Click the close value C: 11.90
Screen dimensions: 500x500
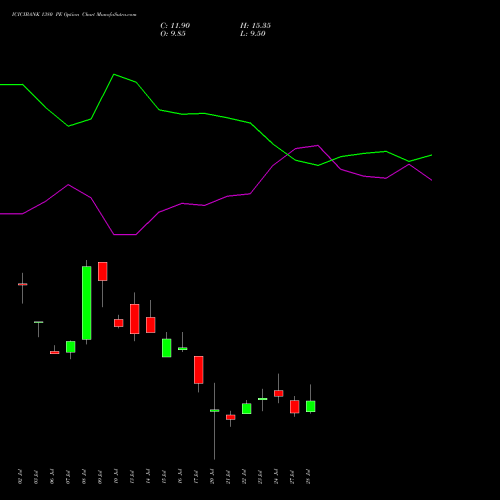pyautogui.click(x=175, y=26)
